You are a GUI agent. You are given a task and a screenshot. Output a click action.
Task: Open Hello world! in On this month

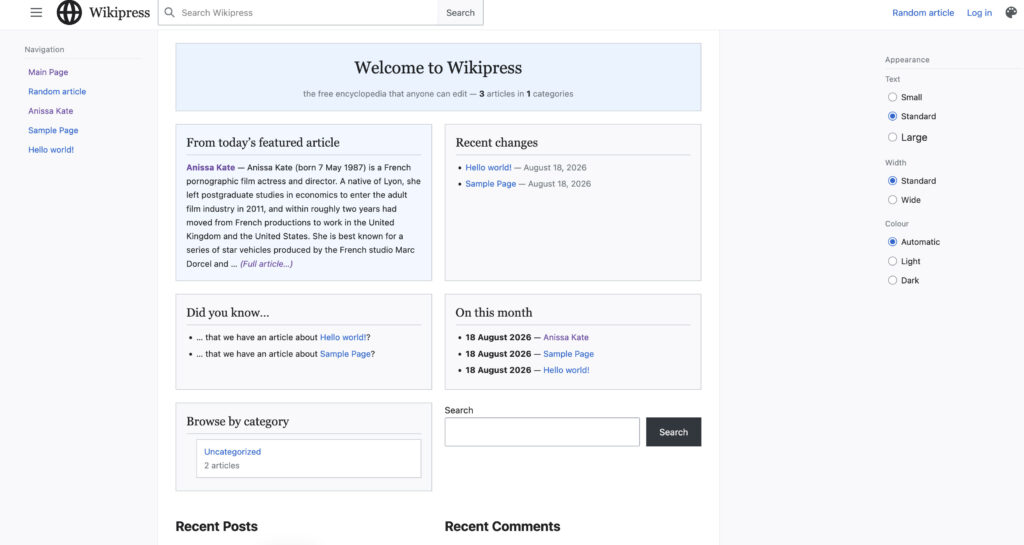click(566, 370)
